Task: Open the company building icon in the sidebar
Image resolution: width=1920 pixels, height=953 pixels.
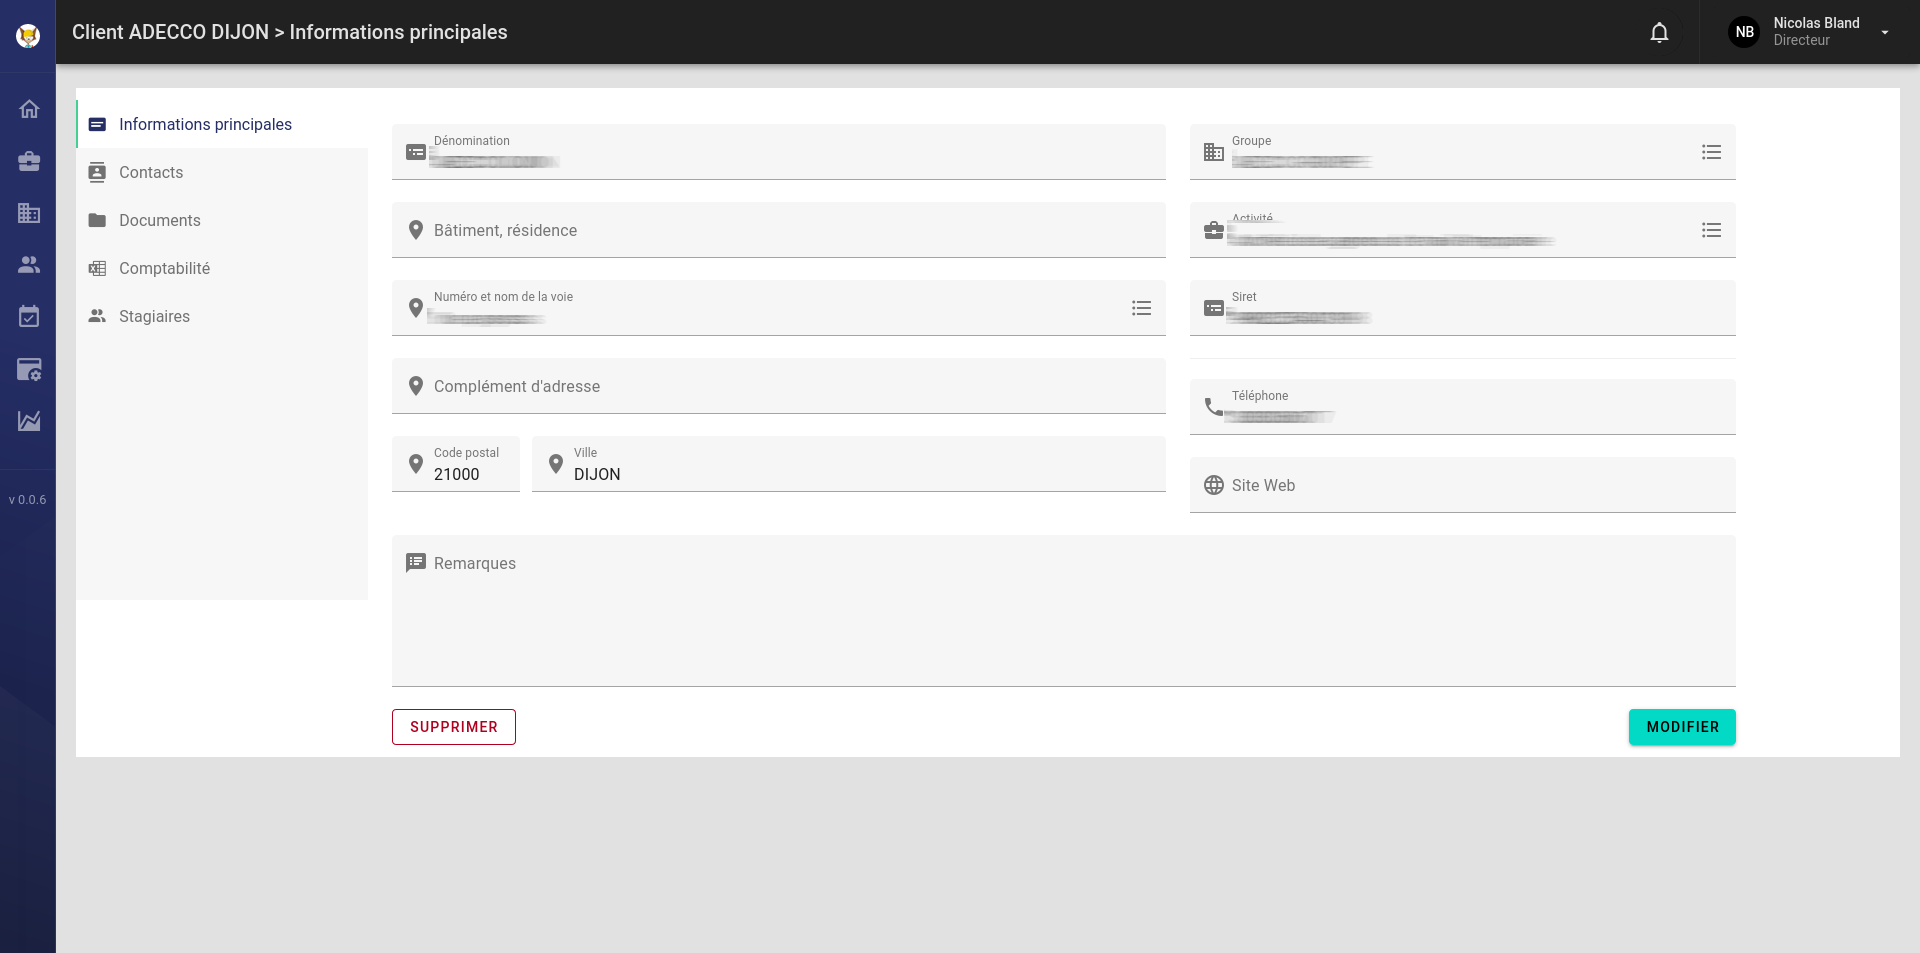Action: pyautogui.click(x=28, y=213)
